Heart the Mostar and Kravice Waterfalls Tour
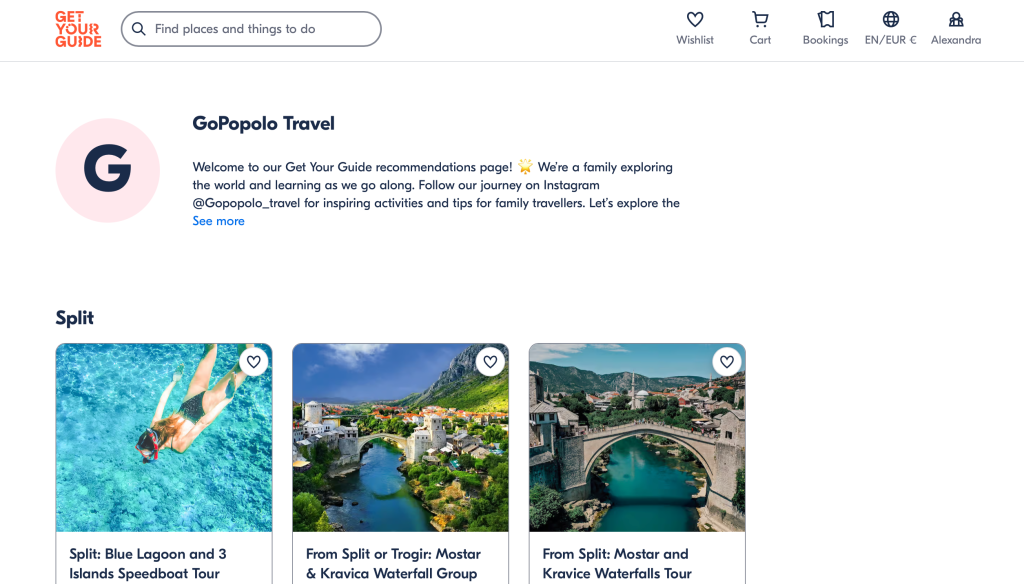The width and height of the screenshot is (1024, 584). [x=727, y=362]
